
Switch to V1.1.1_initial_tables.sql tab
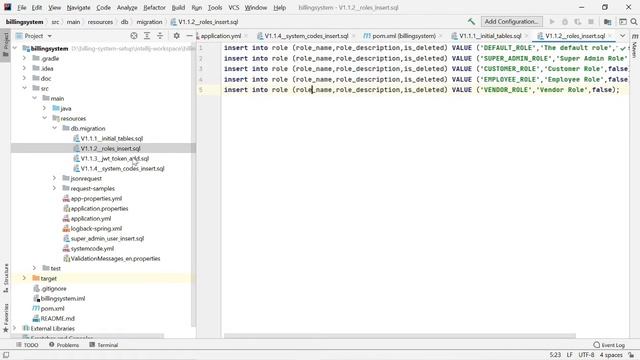click(490, 36)
